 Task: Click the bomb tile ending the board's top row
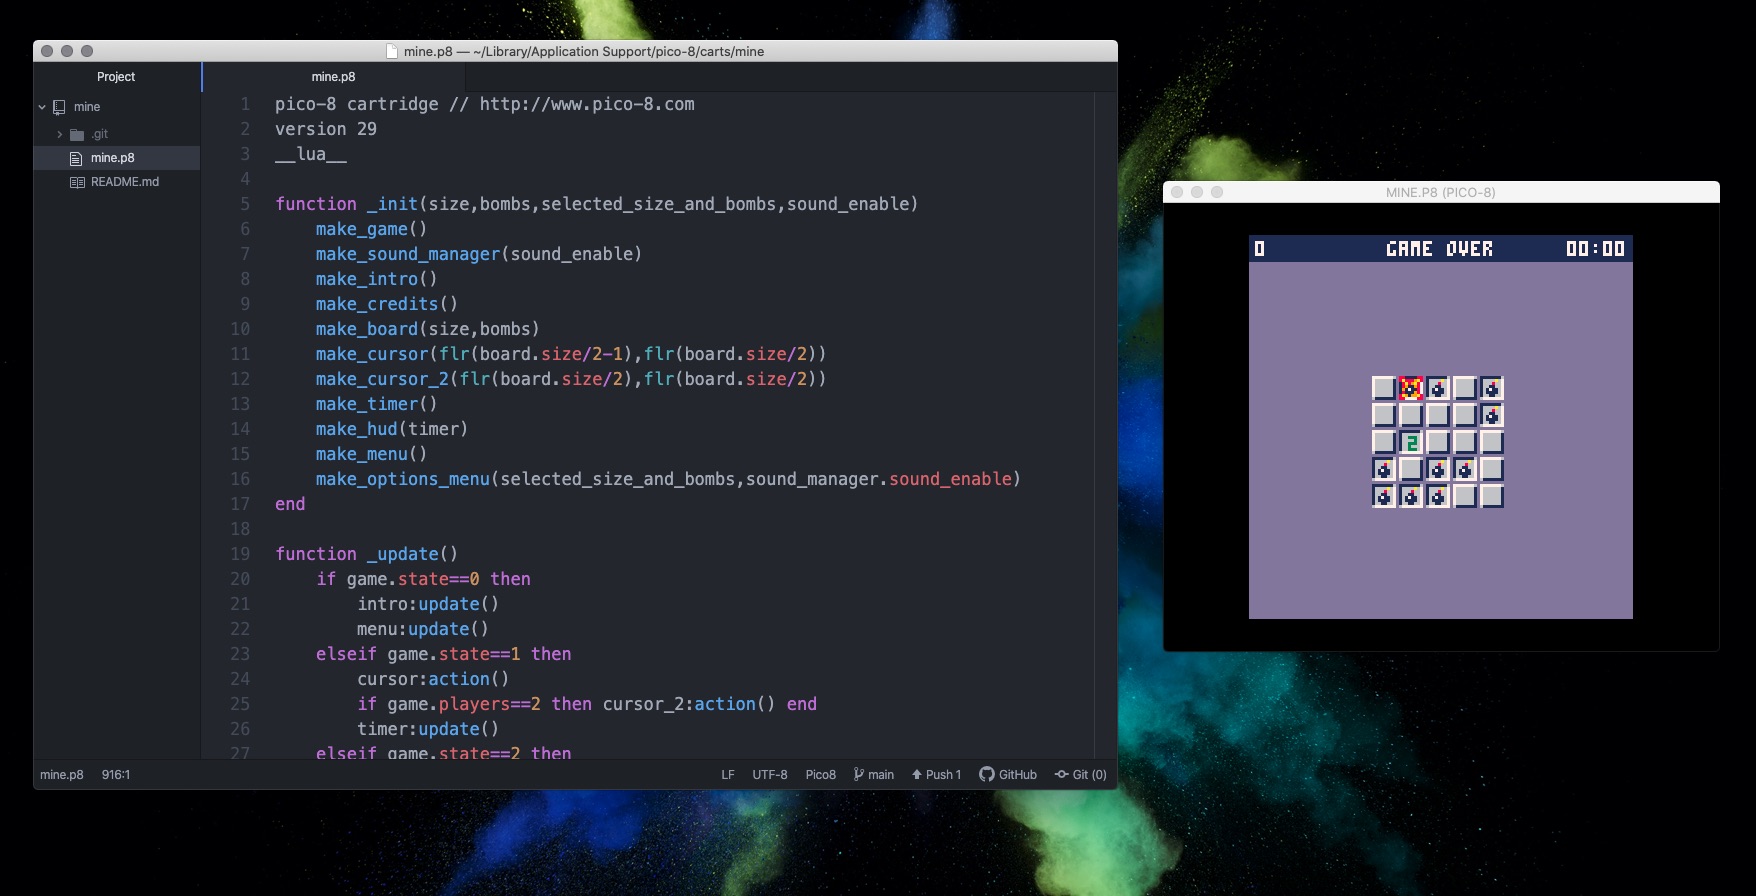pyautogui.click(x=1492, y=388)
